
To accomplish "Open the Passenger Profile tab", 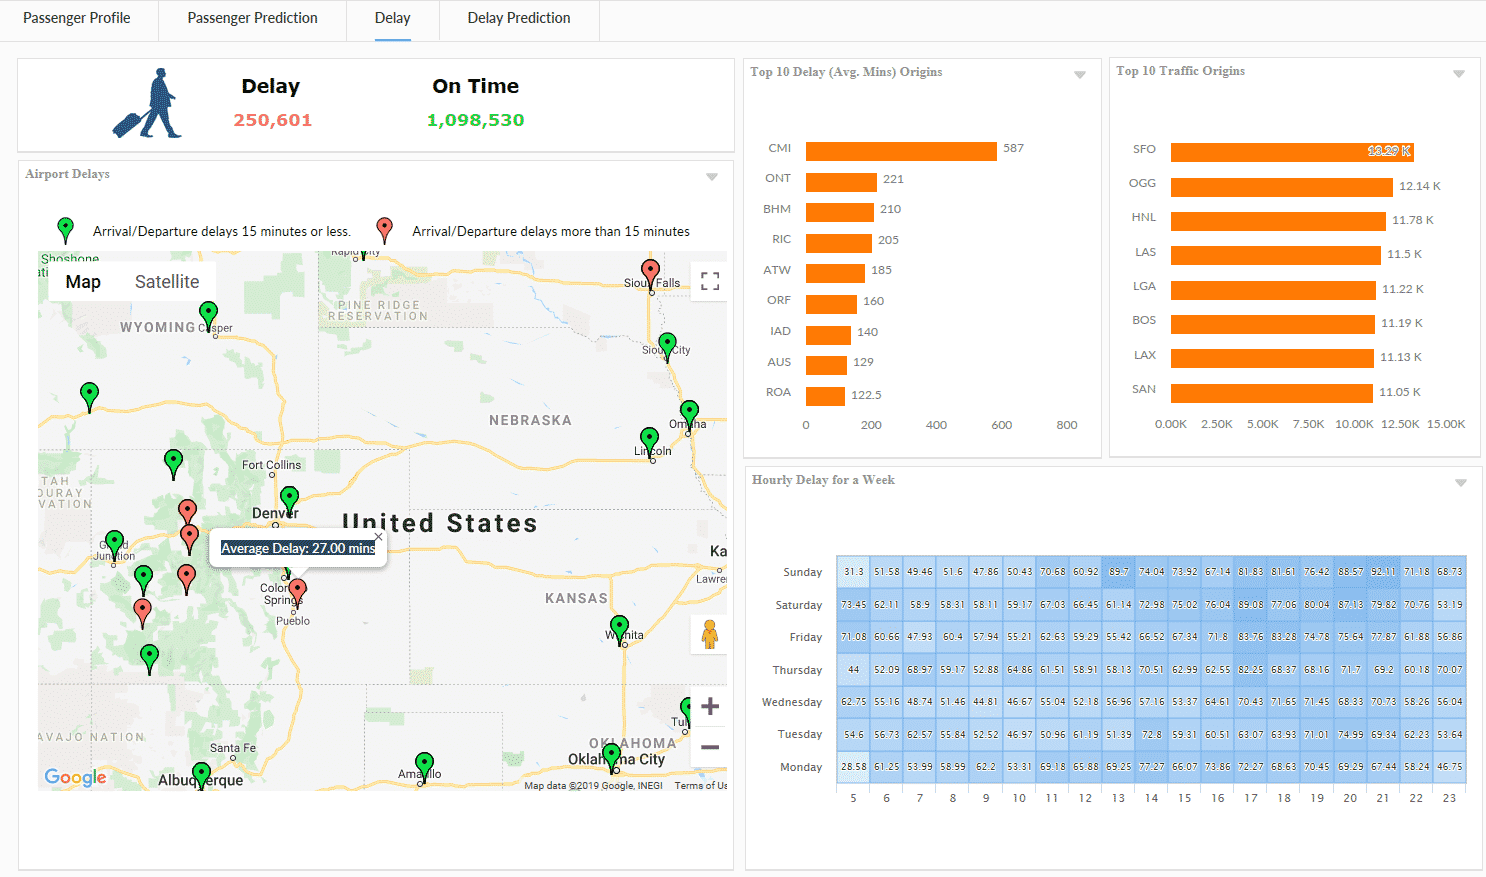I will tap(77, 18).
